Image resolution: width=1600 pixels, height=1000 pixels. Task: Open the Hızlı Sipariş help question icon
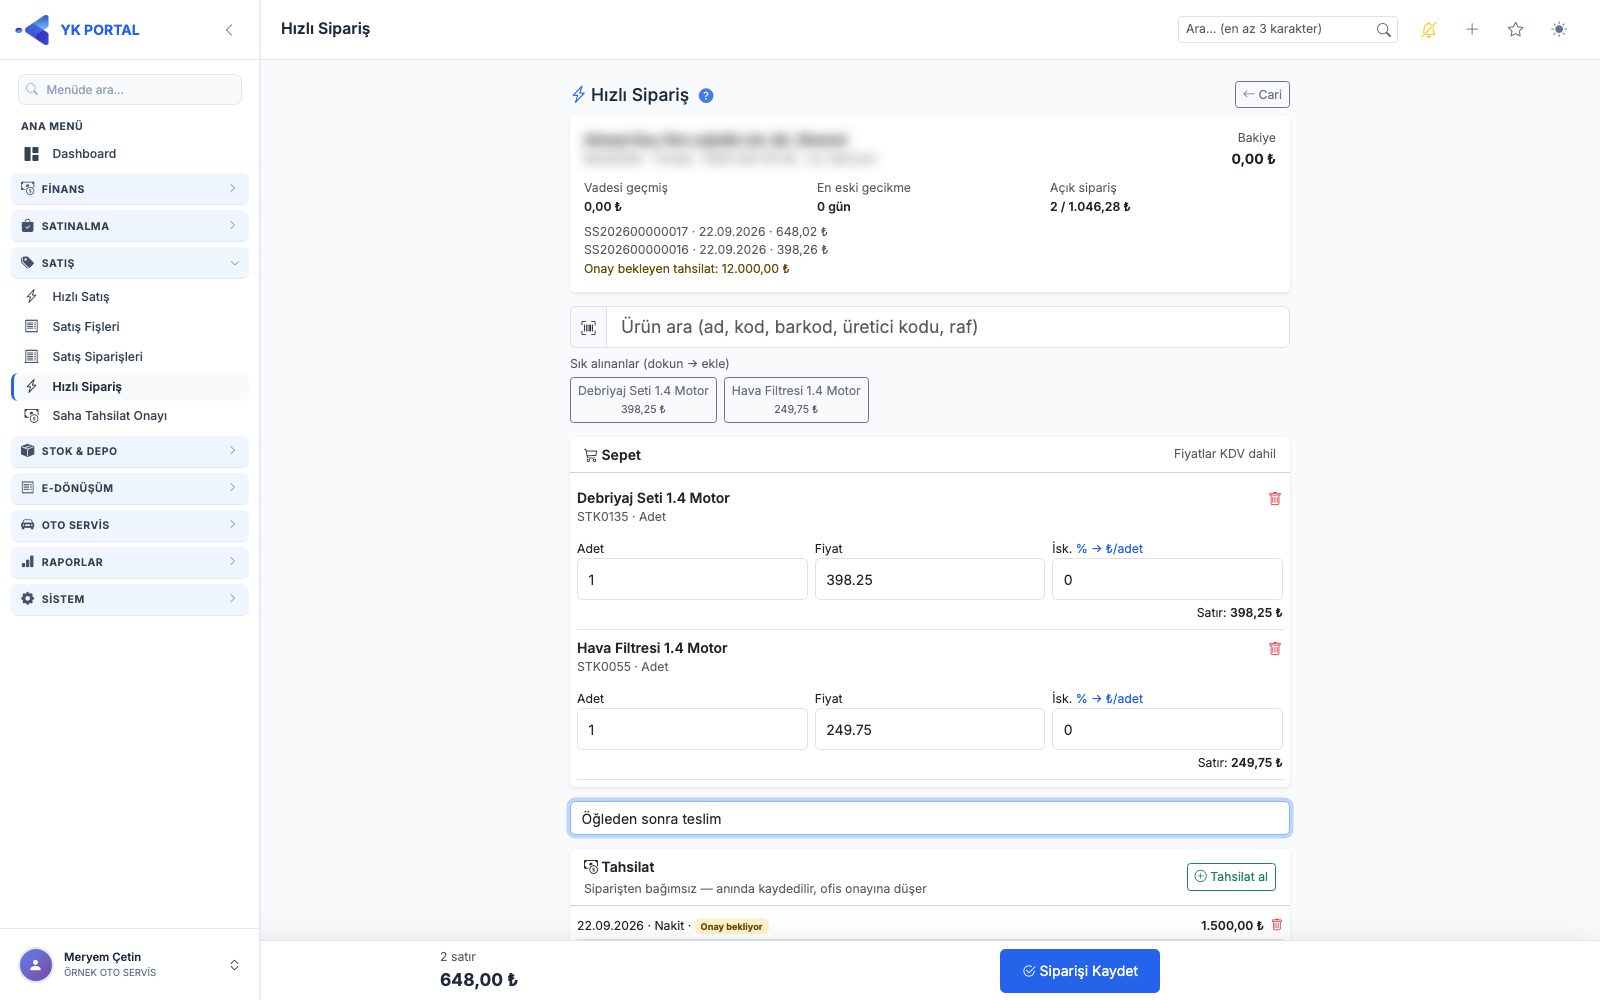click(706, 96)
